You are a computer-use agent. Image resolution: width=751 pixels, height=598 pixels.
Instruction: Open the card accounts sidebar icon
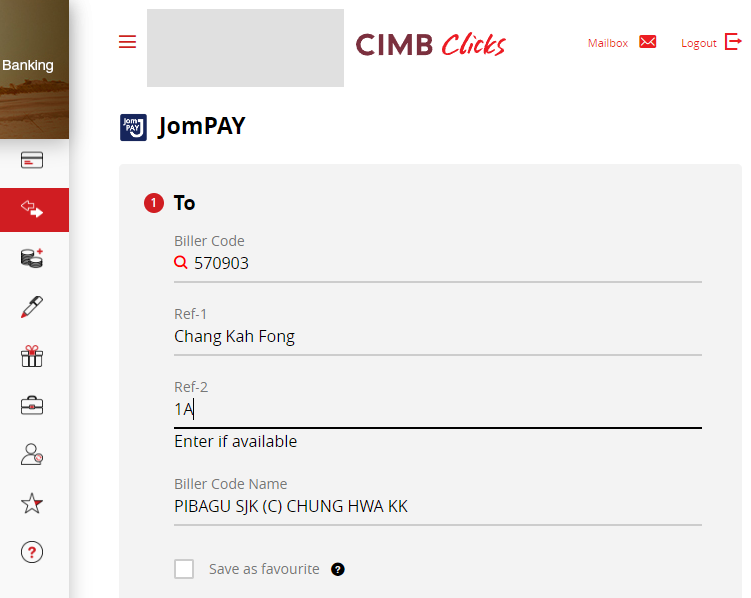coord(32,161)
